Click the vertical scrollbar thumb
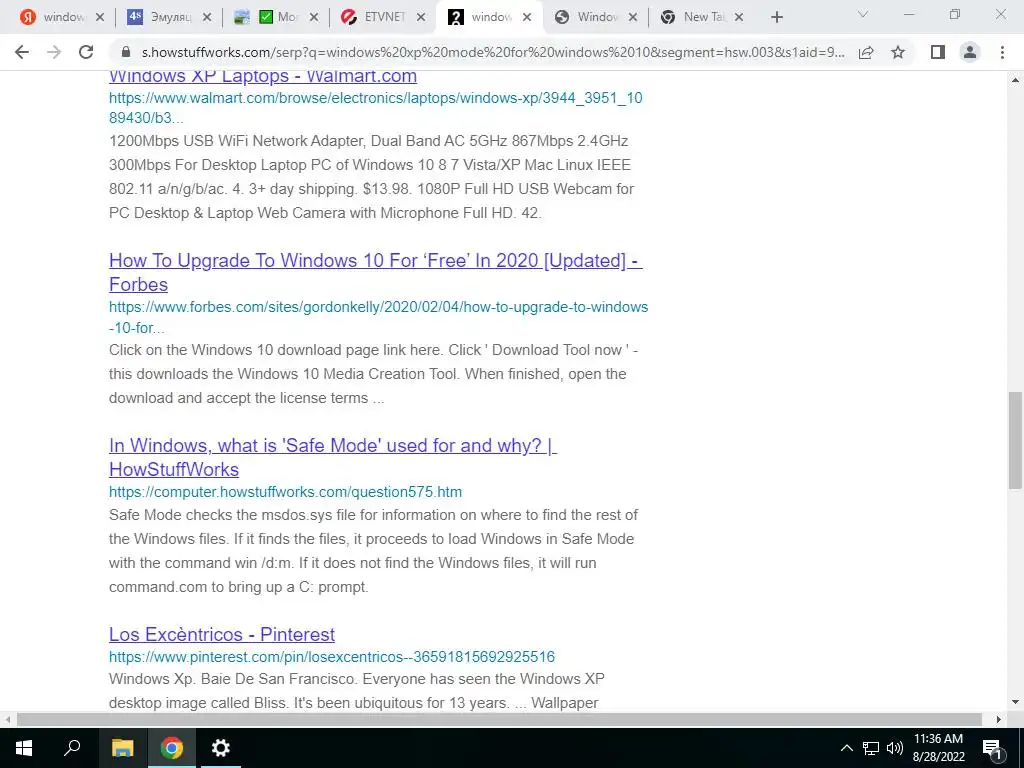 tap(1015, 440)
